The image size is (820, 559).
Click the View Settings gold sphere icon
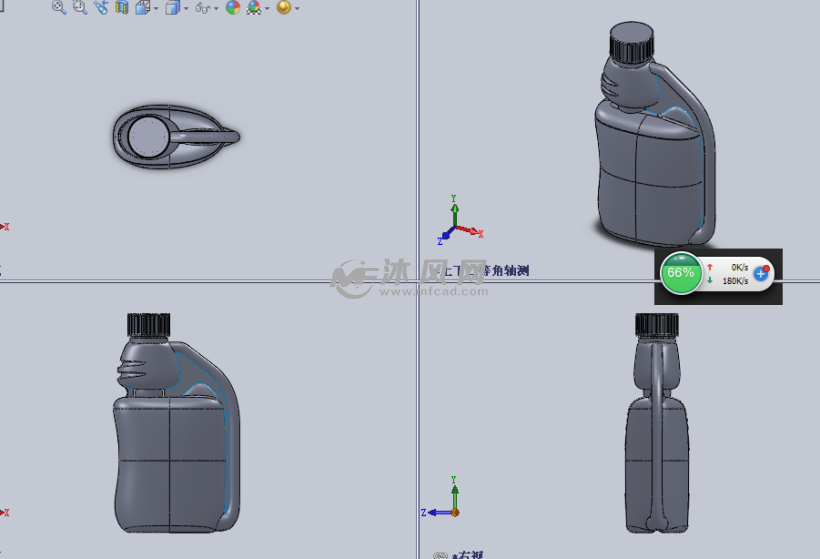click(x=283, y=7)
